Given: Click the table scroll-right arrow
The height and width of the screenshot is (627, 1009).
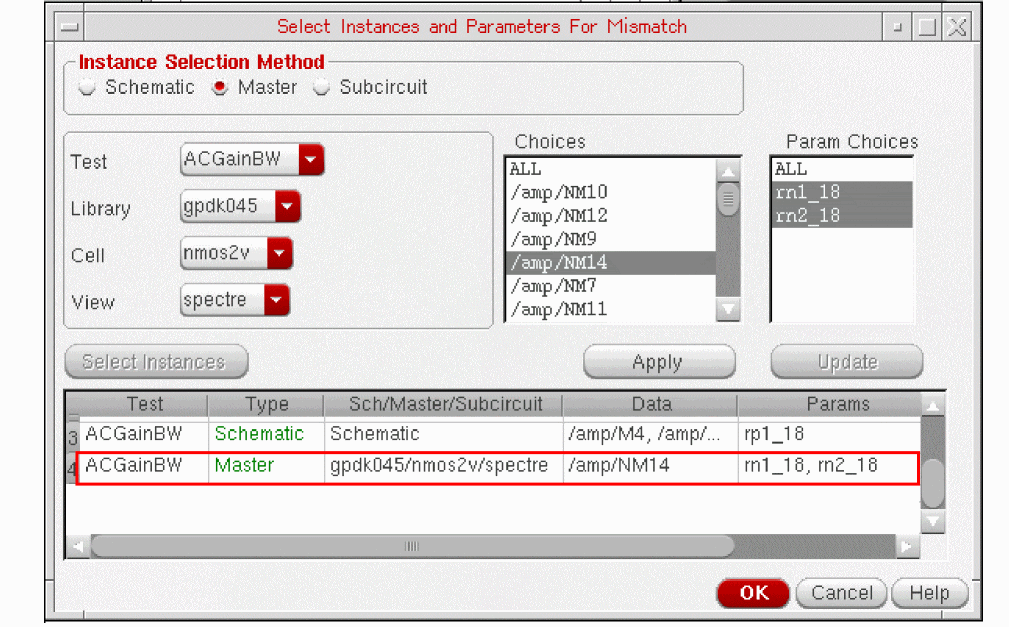Looking at the screenshot, I should 907,547.
